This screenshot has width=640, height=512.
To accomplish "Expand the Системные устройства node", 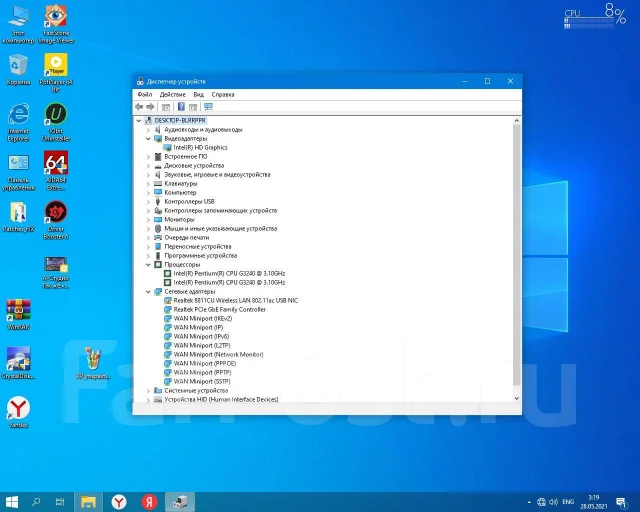I will (x=149, y=390).
